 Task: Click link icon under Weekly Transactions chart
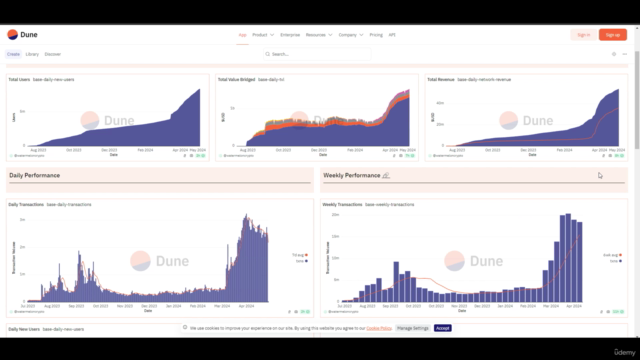[x=602, y=311]
